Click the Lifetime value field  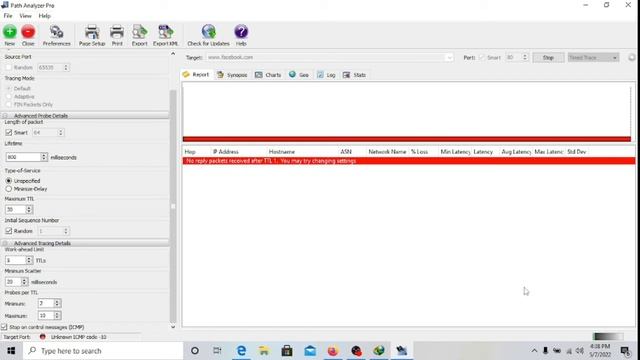pyautogui.click(x=23, y=157)
